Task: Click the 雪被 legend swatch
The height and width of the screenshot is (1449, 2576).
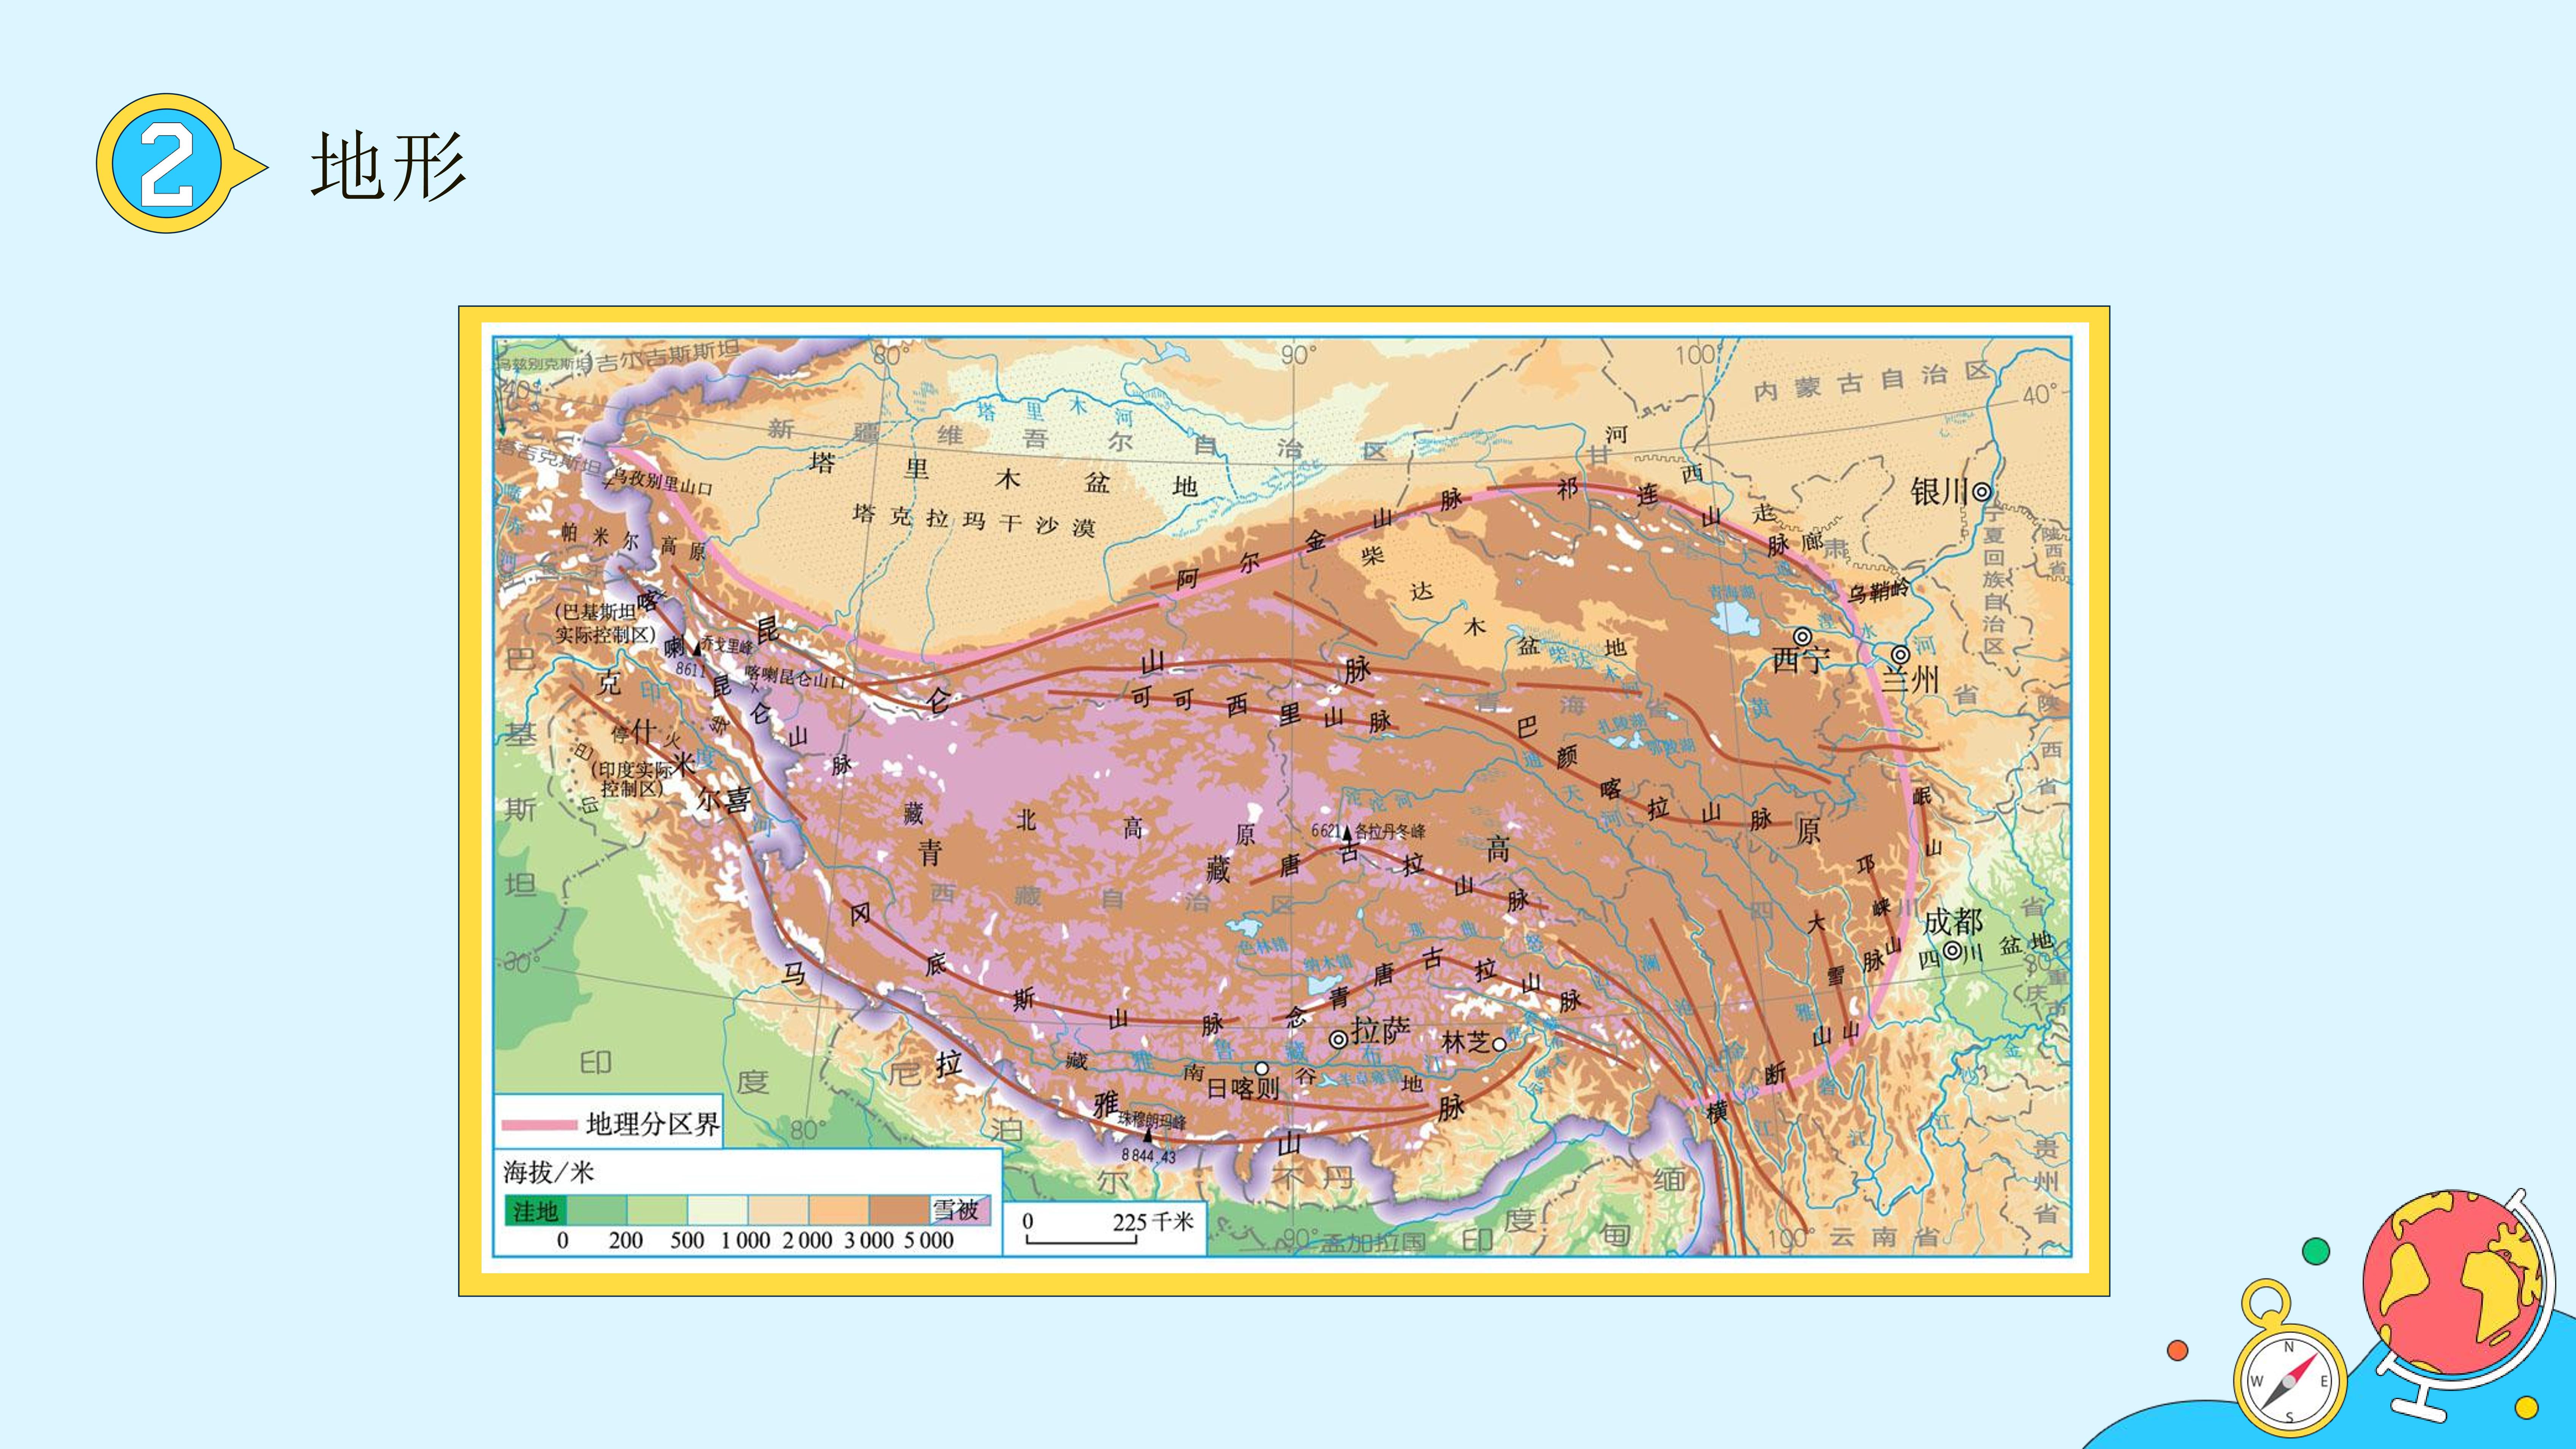Action: (960, 1211)
